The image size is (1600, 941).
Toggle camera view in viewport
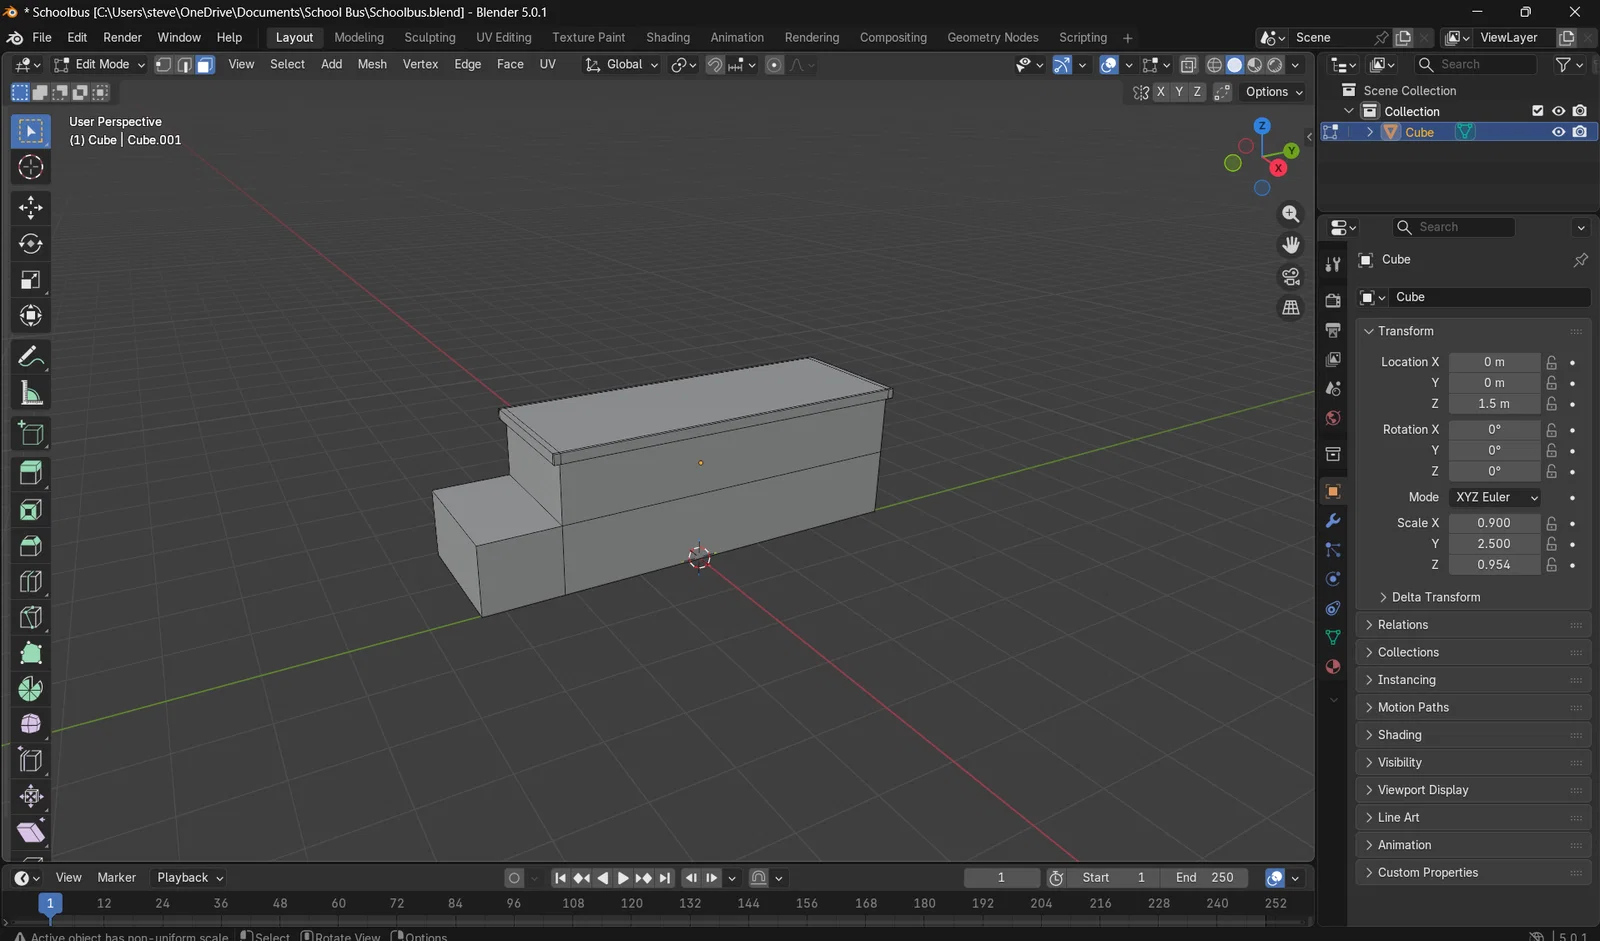(1291, 277)
